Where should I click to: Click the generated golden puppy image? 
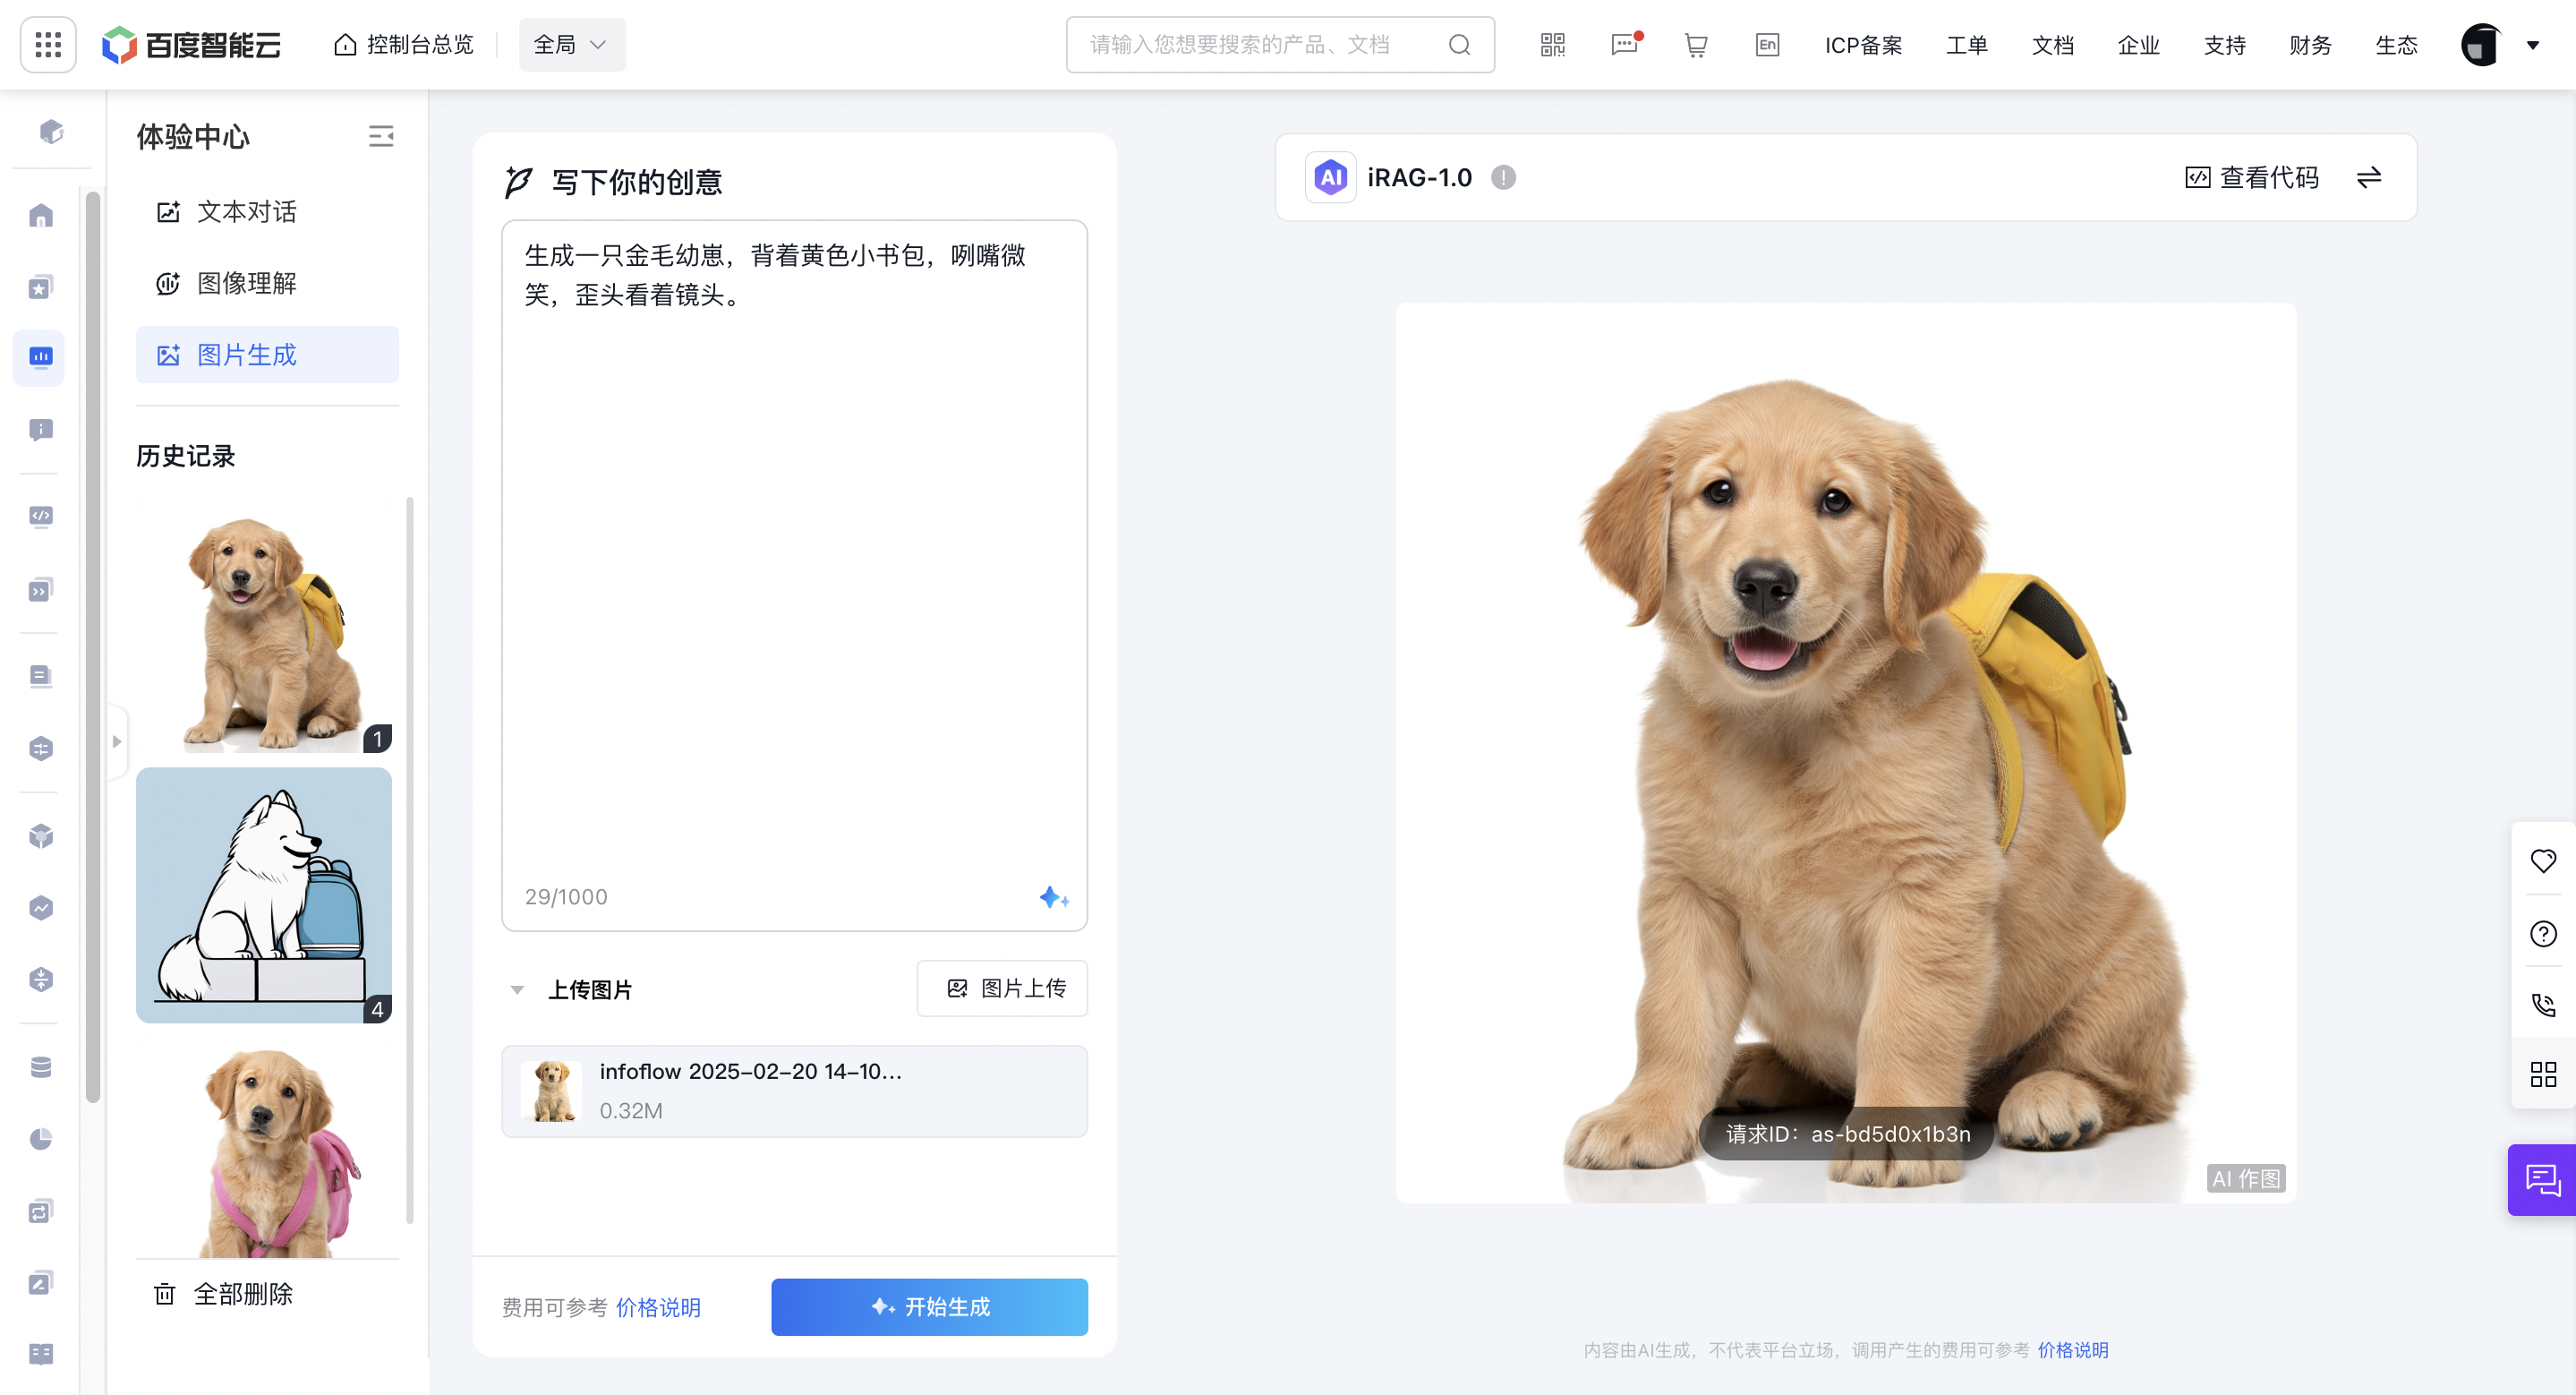click(1845, 752)
